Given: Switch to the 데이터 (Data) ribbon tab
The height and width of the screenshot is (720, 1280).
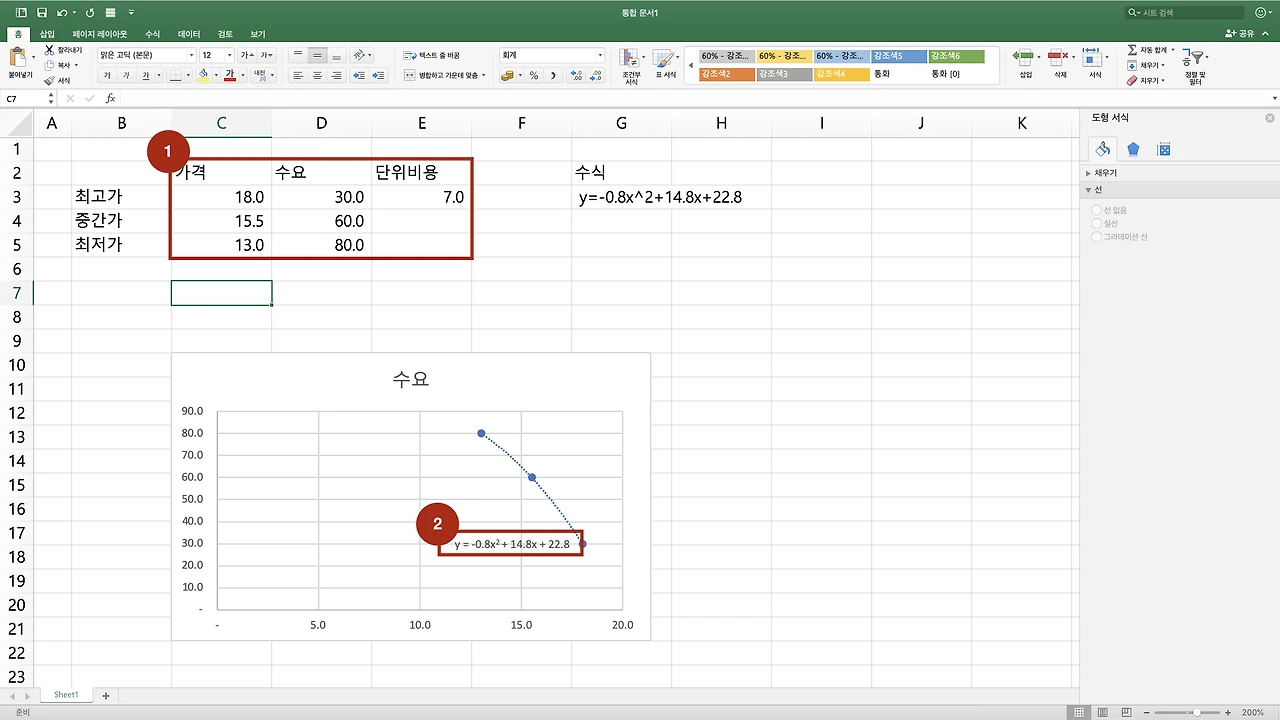Looking at the screenshot, I should click(188, 34).
